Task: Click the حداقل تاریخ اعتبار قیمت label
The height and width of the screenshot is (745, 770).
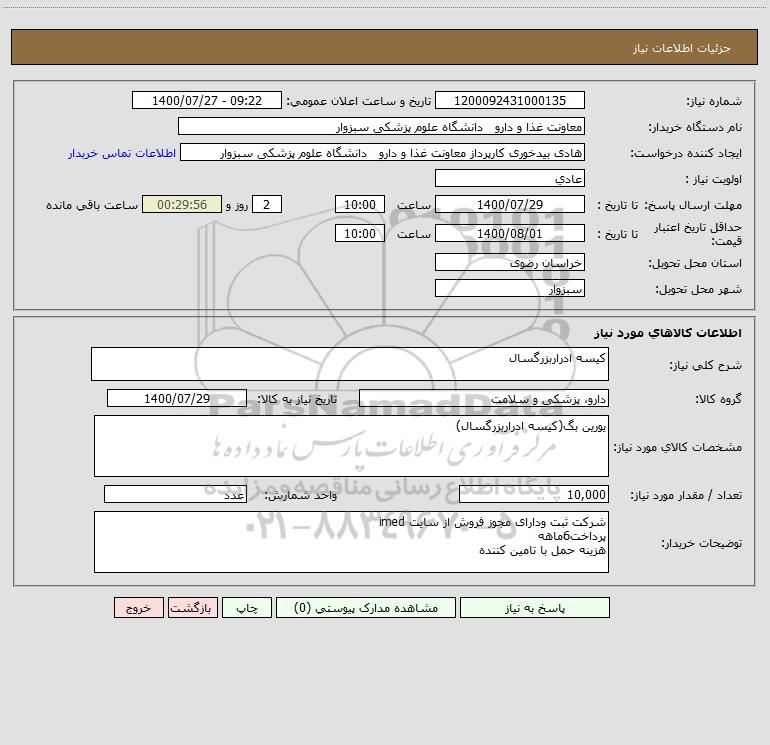Action: click(697, 234)
